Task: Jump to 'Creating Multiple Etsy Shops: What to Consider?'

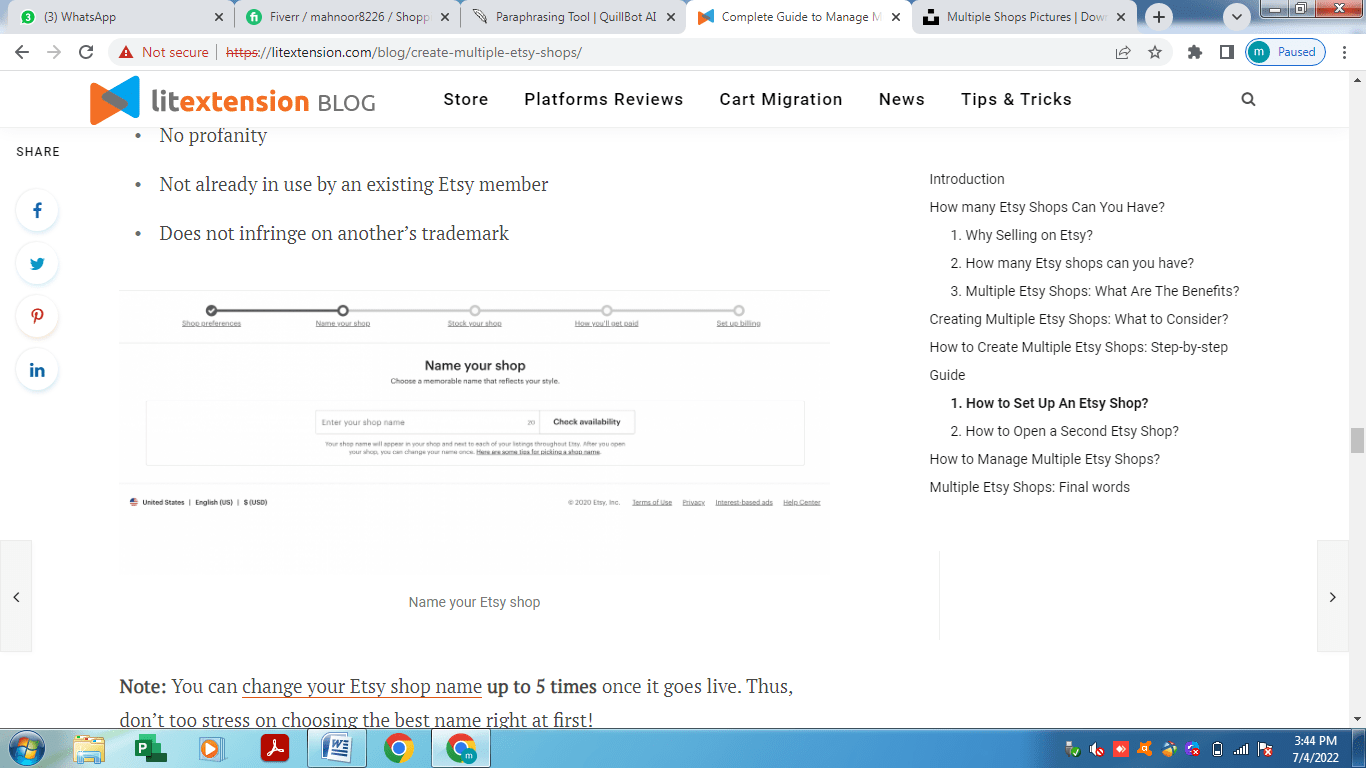Action: pyautogui.click(x=1079, y=319)
